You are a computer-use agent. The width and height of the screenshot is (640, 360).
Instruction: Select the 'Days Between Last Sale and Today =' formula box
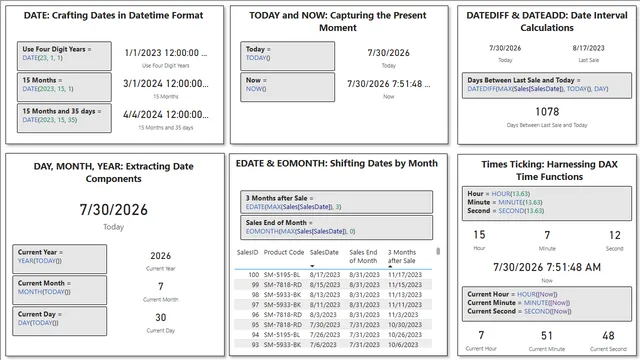pyautogui.click(x=547, y=85)
